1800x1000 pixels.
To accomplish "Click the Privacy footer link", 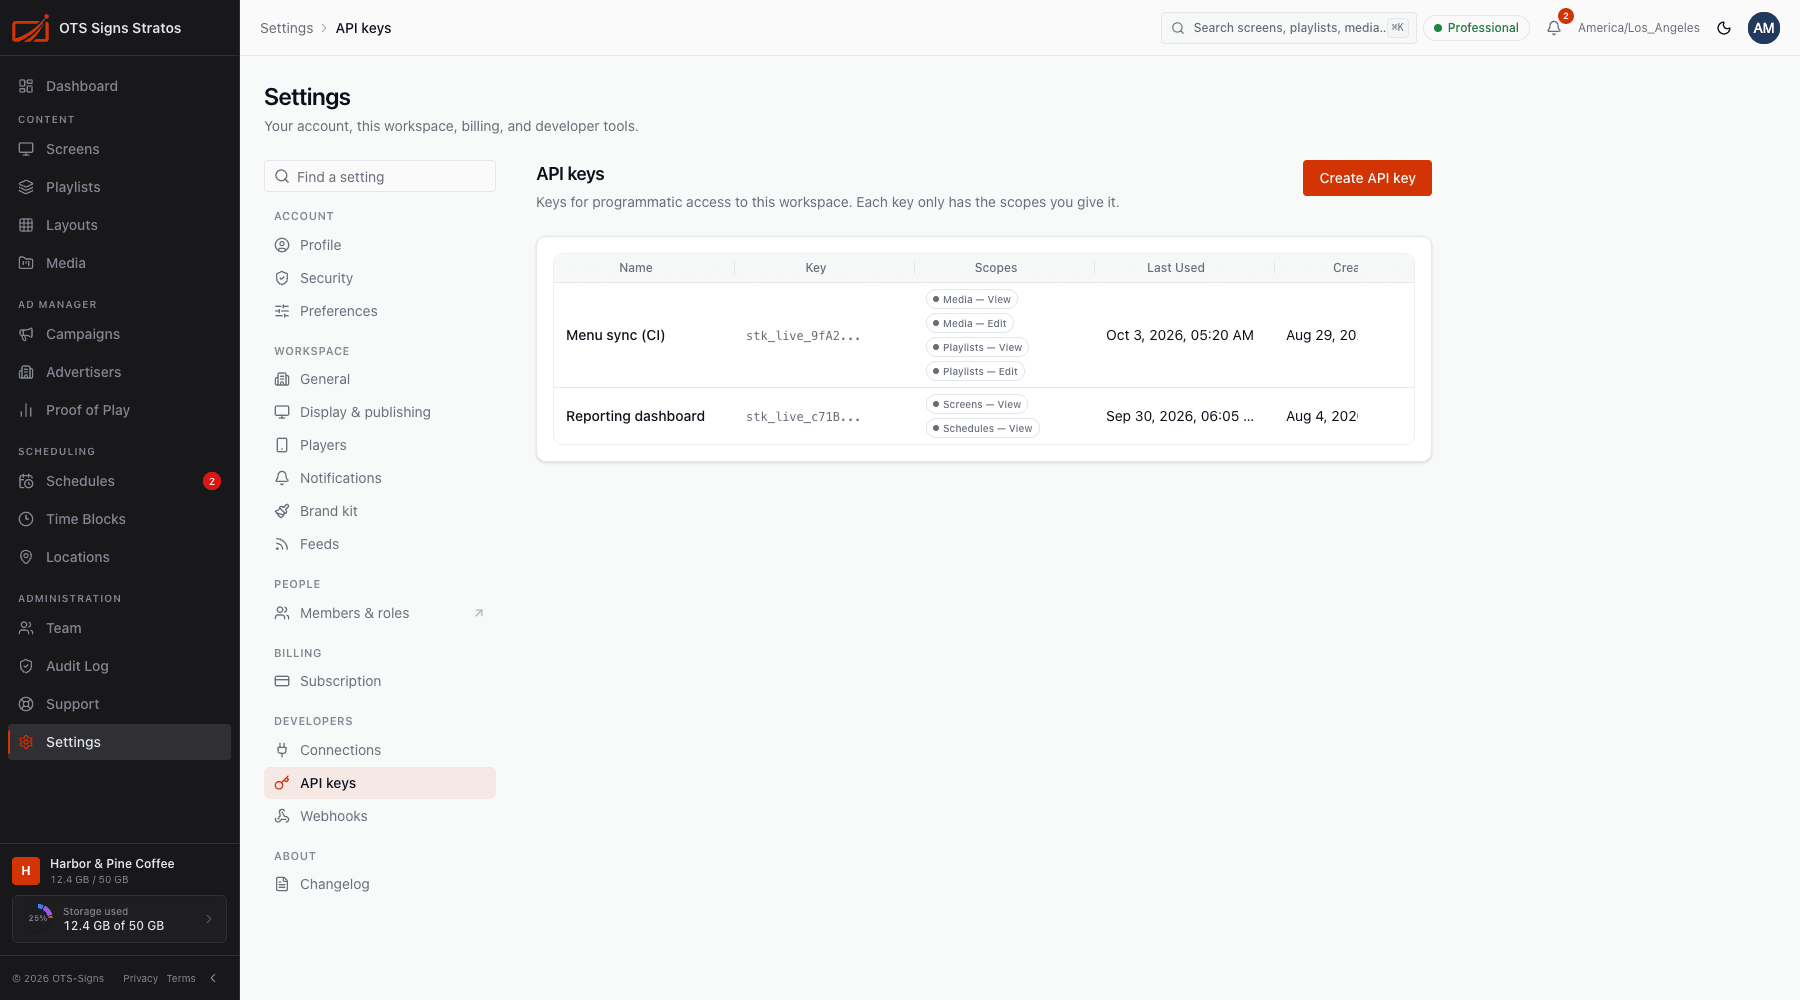I will (140, 979).
